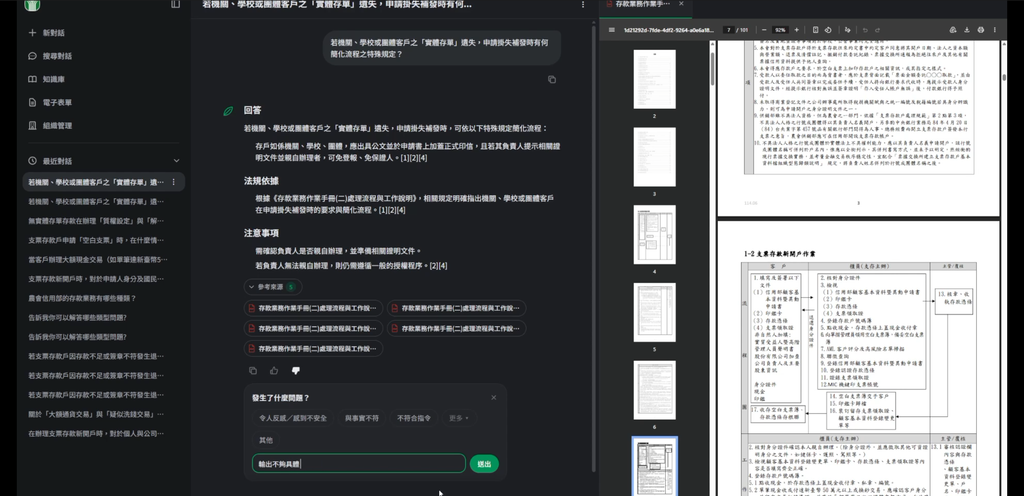The width and height of the screenshot is (1024, 496).
Task: Jump to PDF page 3 thumbnail
Action: pos(654,157)
